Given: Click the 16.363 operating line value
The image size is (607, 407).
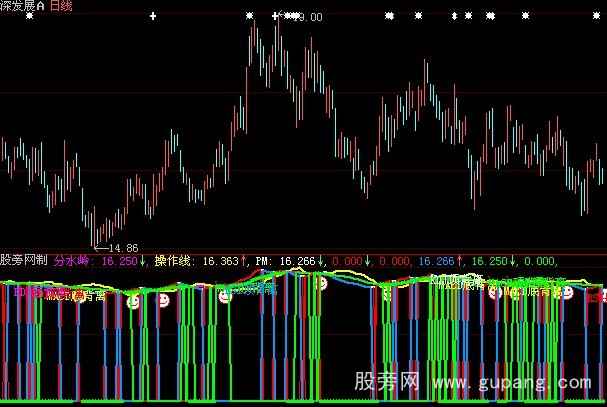Looking at the screenshot, I should pos(221,261).
